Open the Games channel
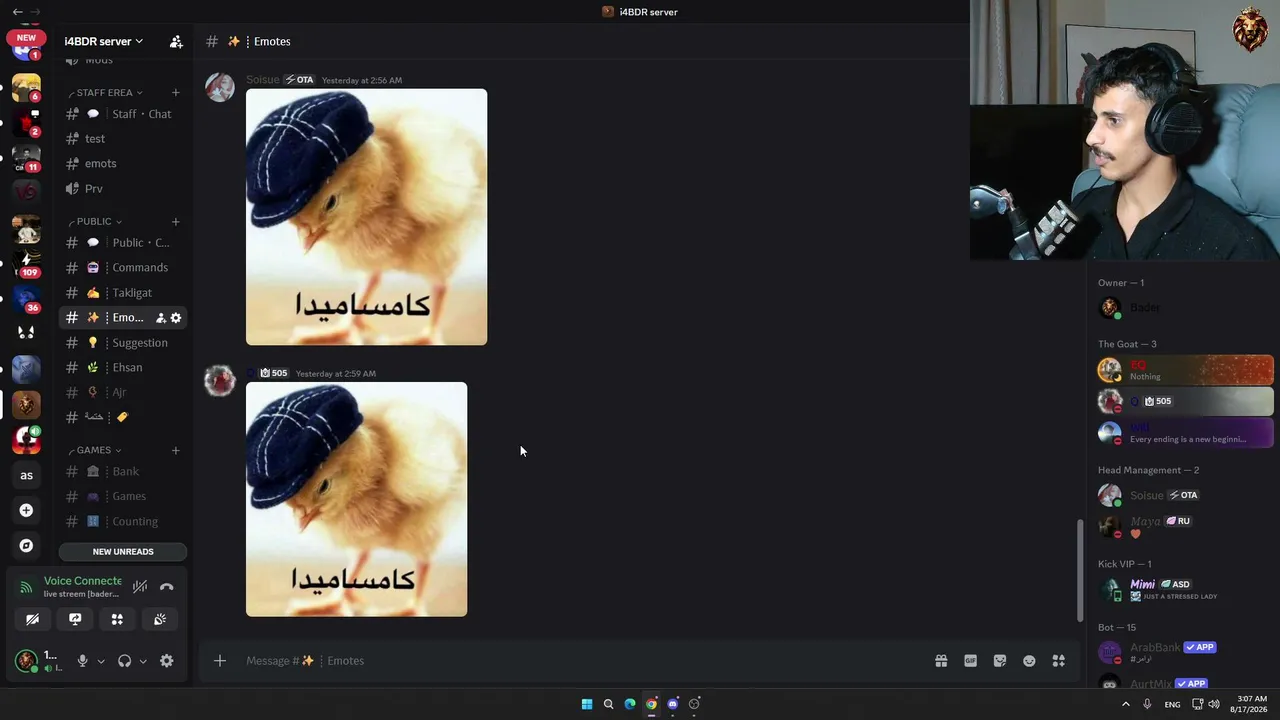Image resolution: width=1280 pixels, height=720 pixels. coord(123,497)
